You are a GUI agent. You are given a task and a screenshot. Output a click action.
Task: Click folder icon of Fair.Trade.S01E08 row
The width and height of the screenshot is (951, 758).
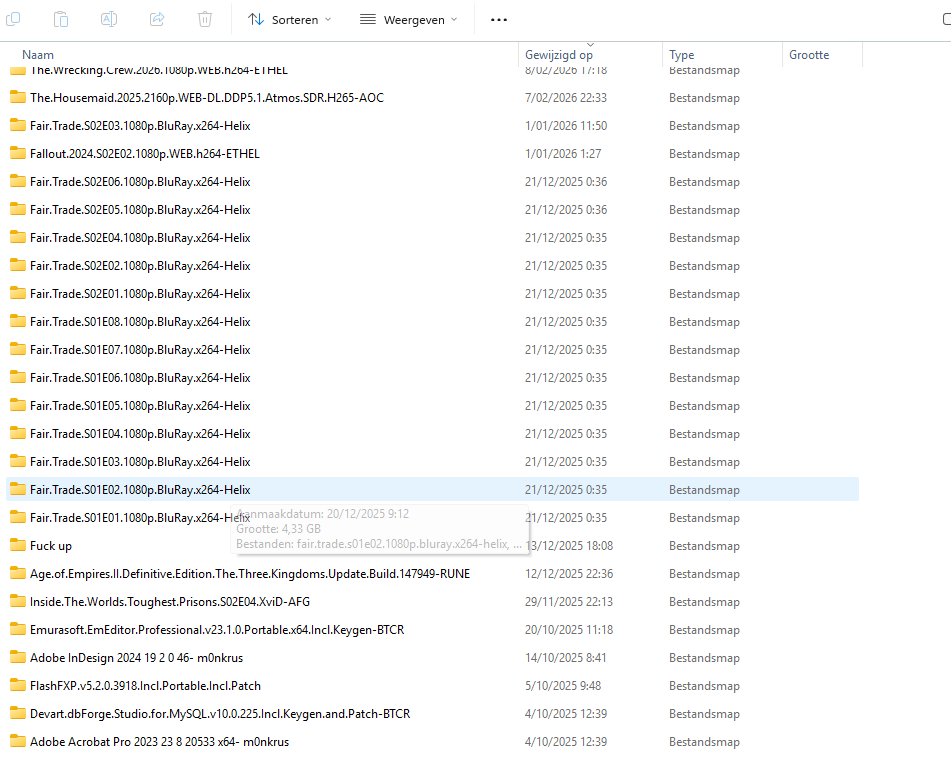pyautogui.click(x=18, y=321)
